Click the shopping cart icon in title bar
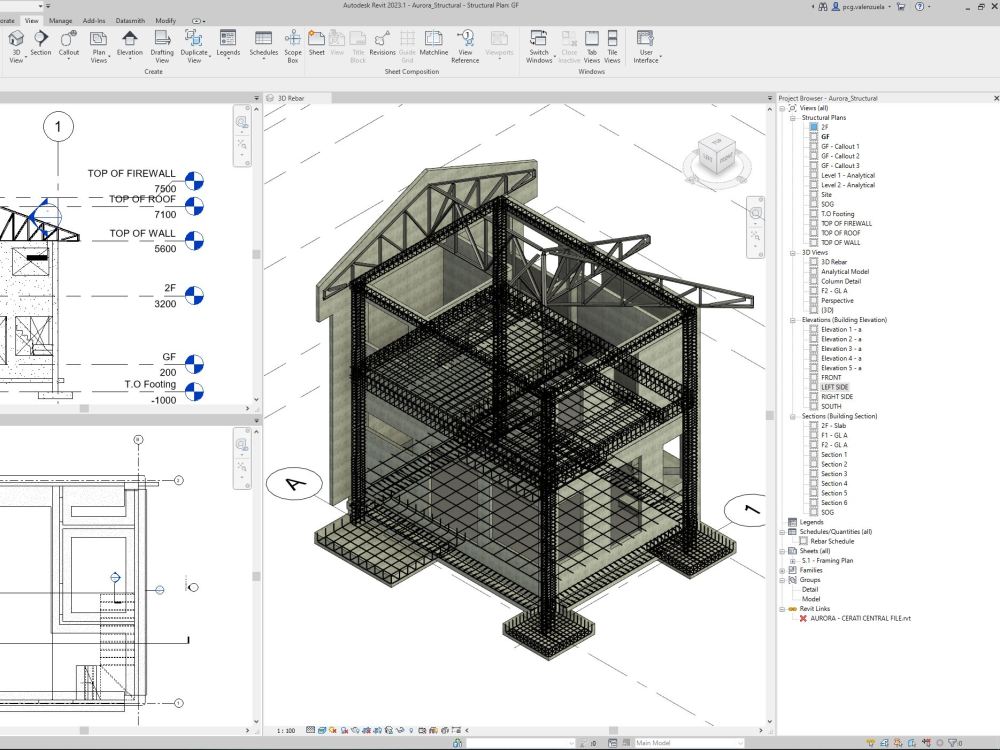This screenshot has height=750, width=1000. (901, 6)
